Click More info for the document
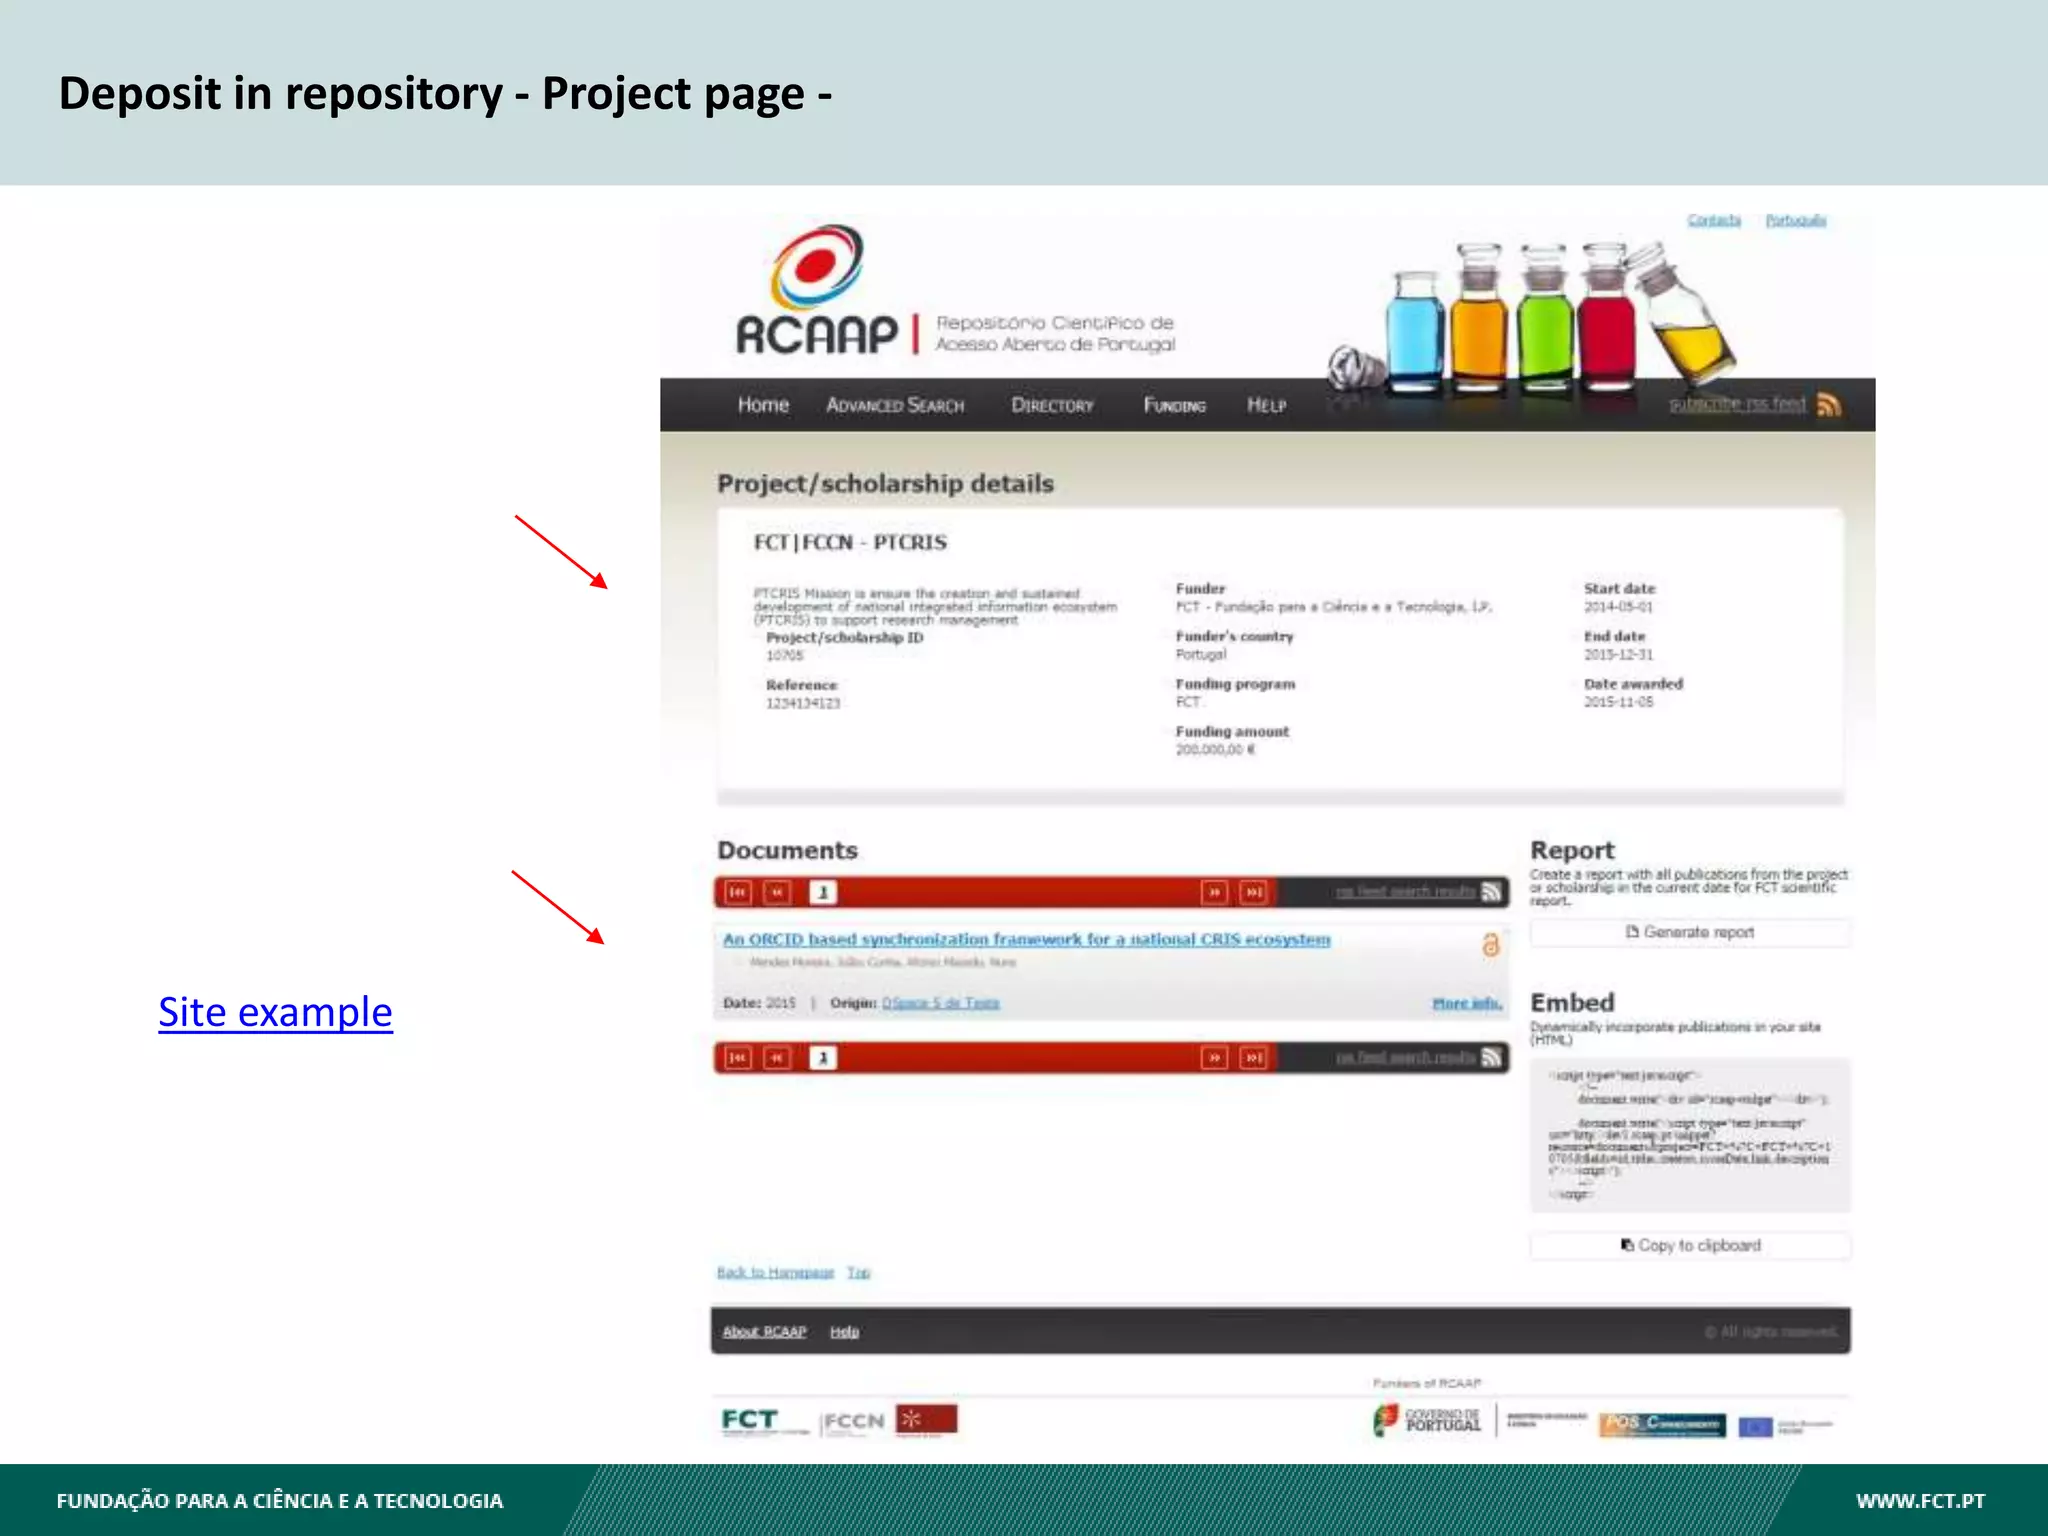Screen dimensions: 2048x1536 coord(1467,1003)
